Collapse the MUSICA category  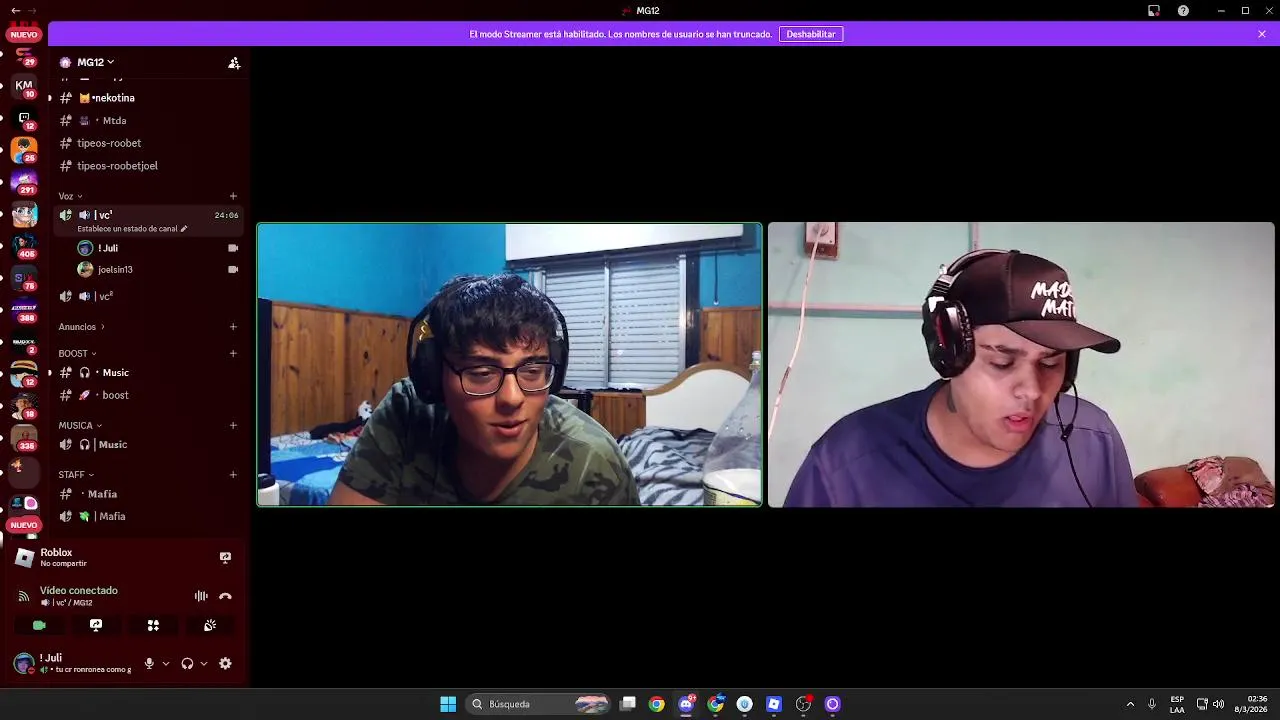click(80, 425)
